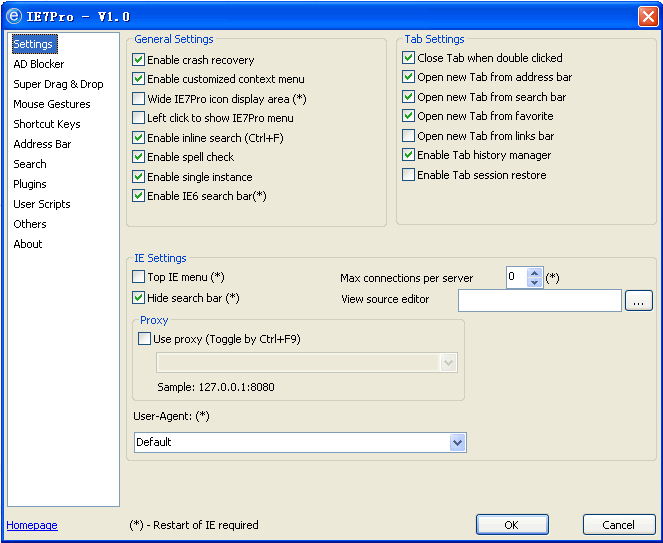This screenshot has width=663, height=543.
Task: Disable the Enable crash recovery checkbox
Action: pos(138,60)
